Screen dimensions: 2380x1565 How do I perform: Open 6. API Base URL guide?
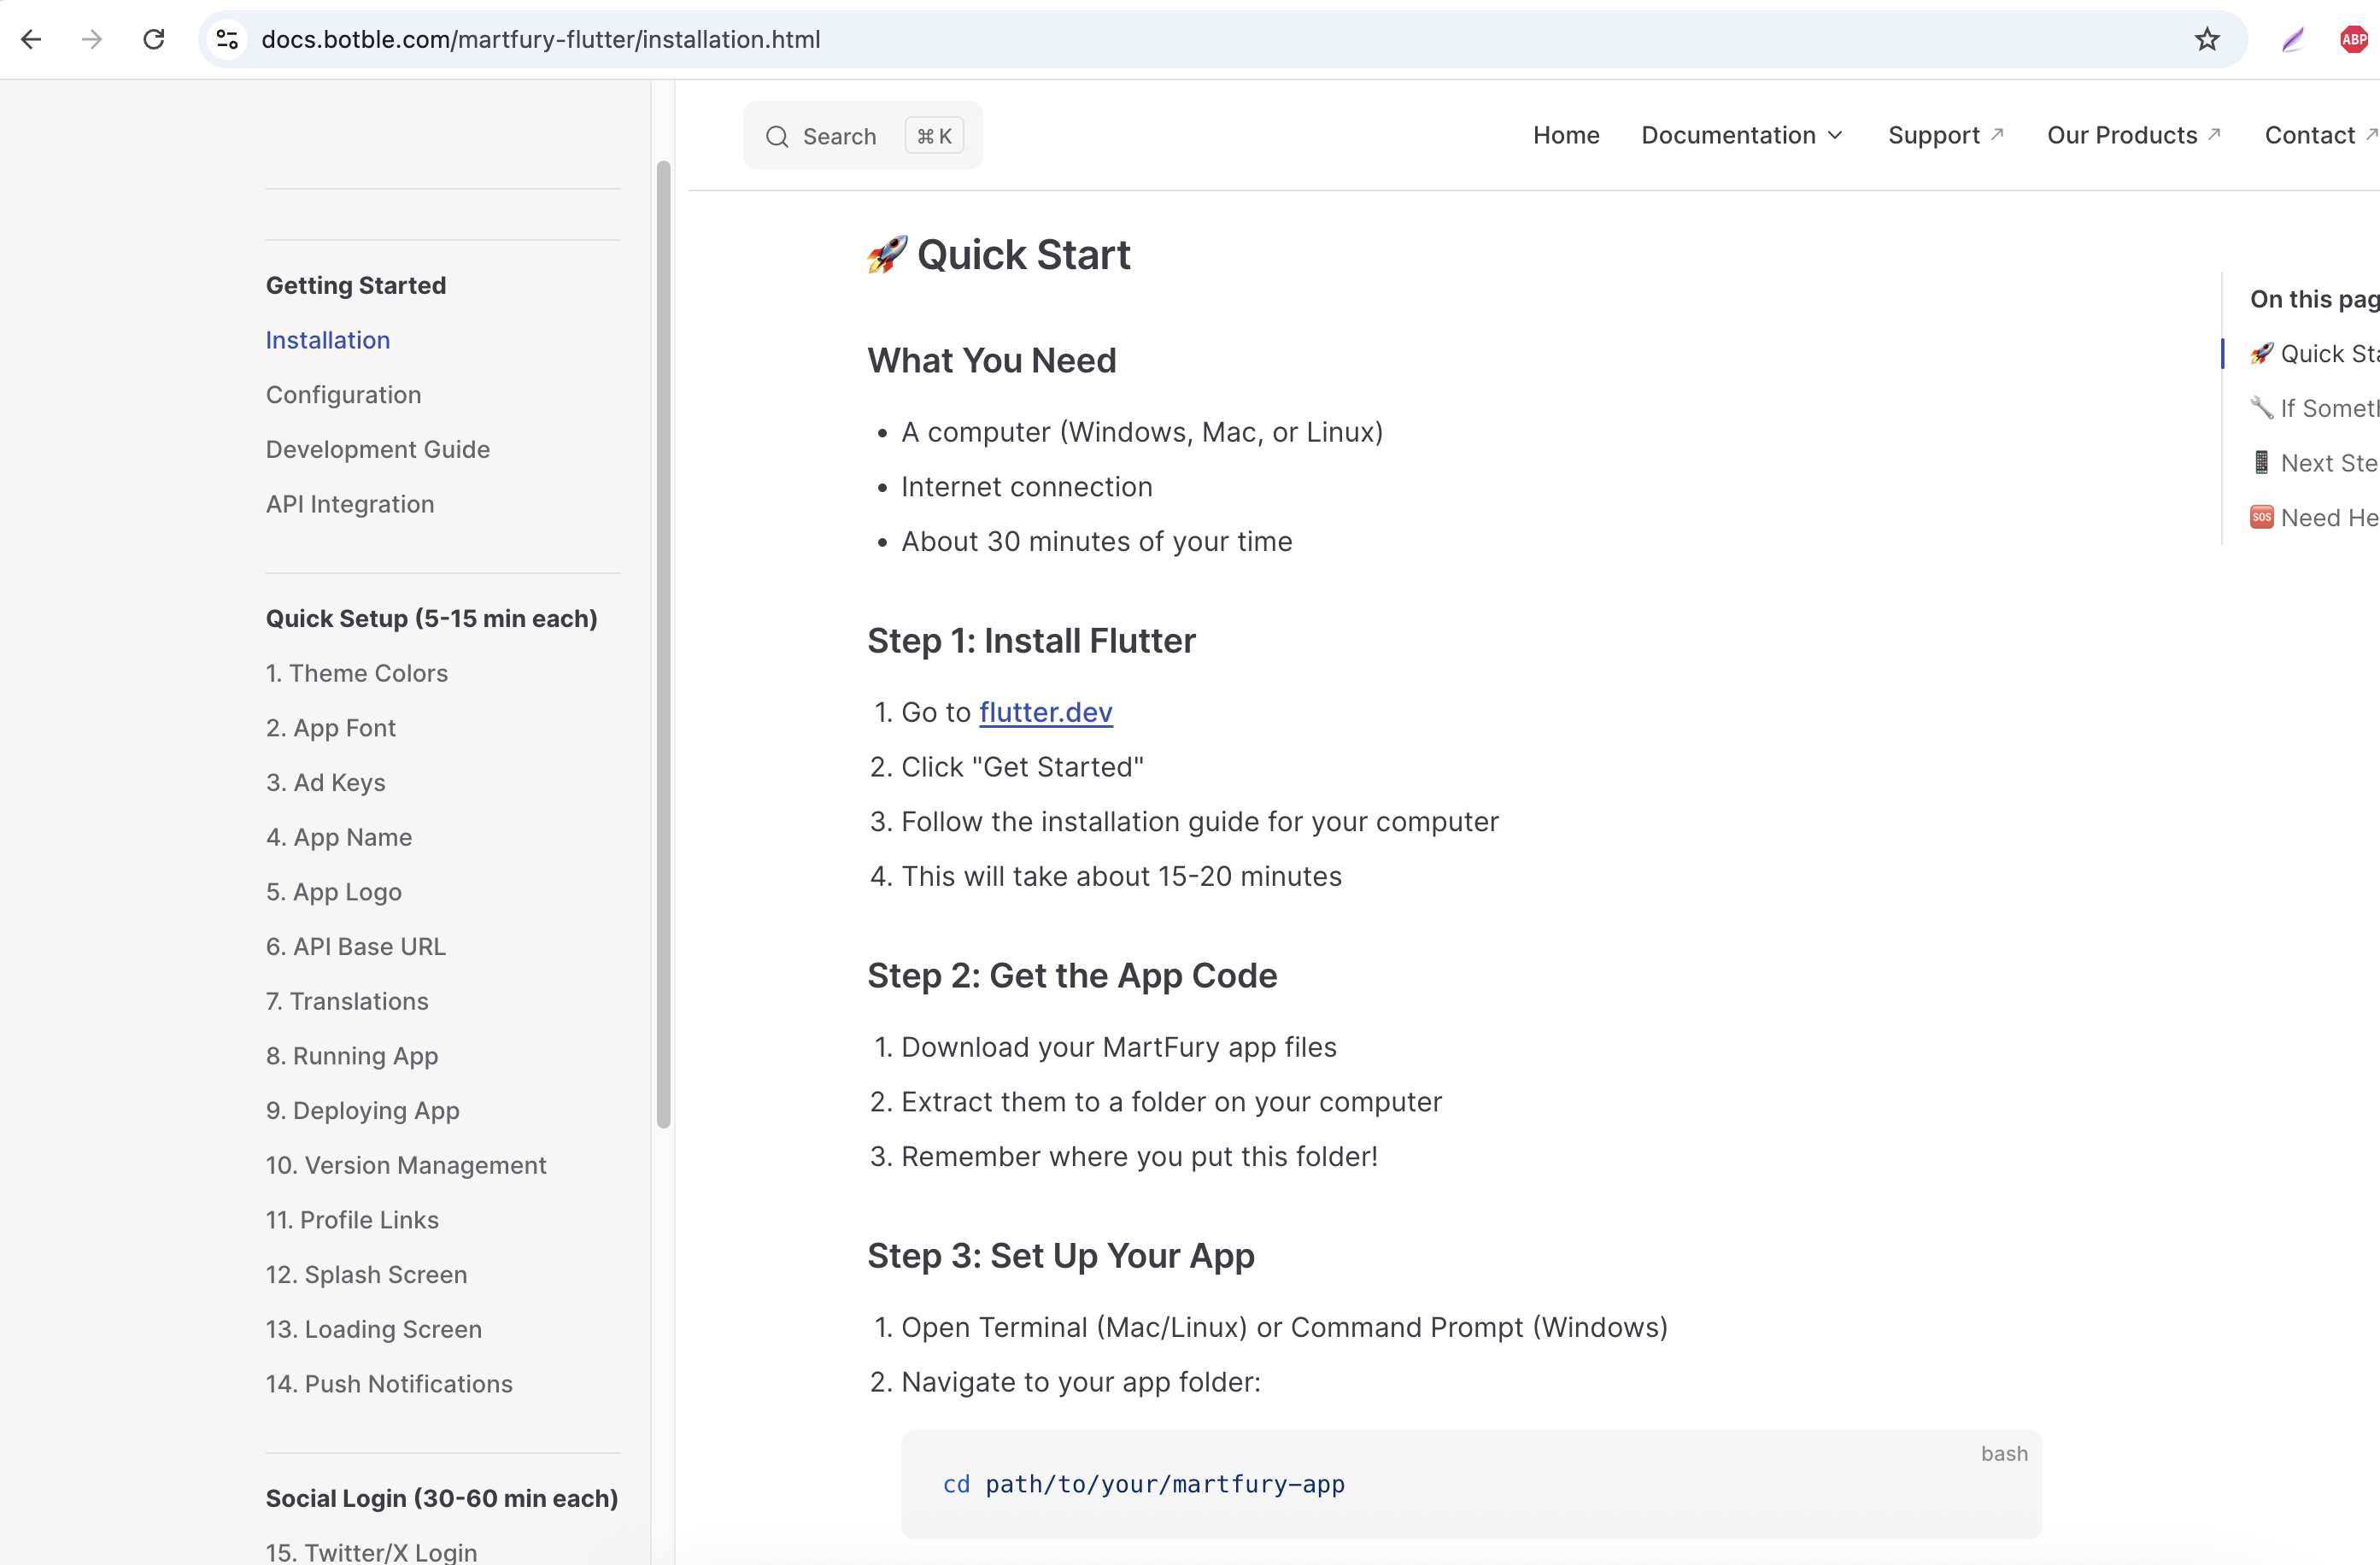click(356, 946)
